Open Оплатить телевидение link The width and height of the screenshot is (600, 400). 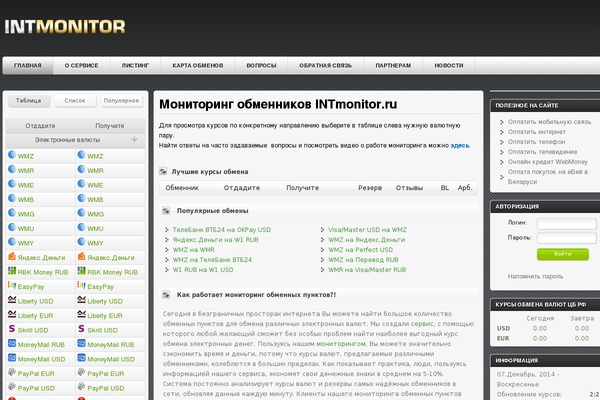coord(542,152)
